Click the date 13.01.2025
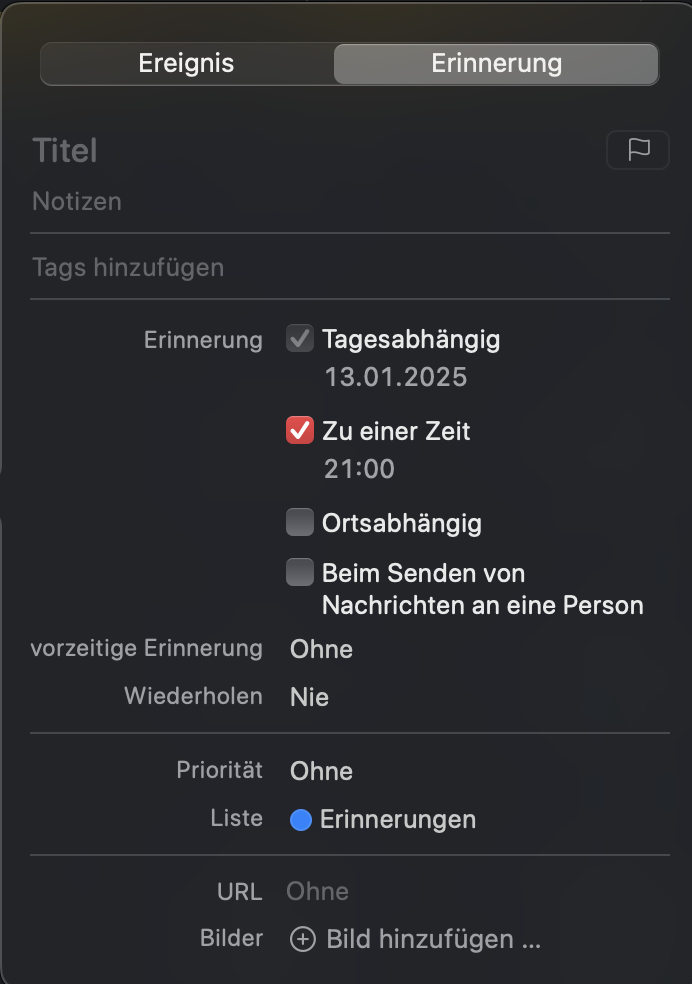 click(396, 378)
